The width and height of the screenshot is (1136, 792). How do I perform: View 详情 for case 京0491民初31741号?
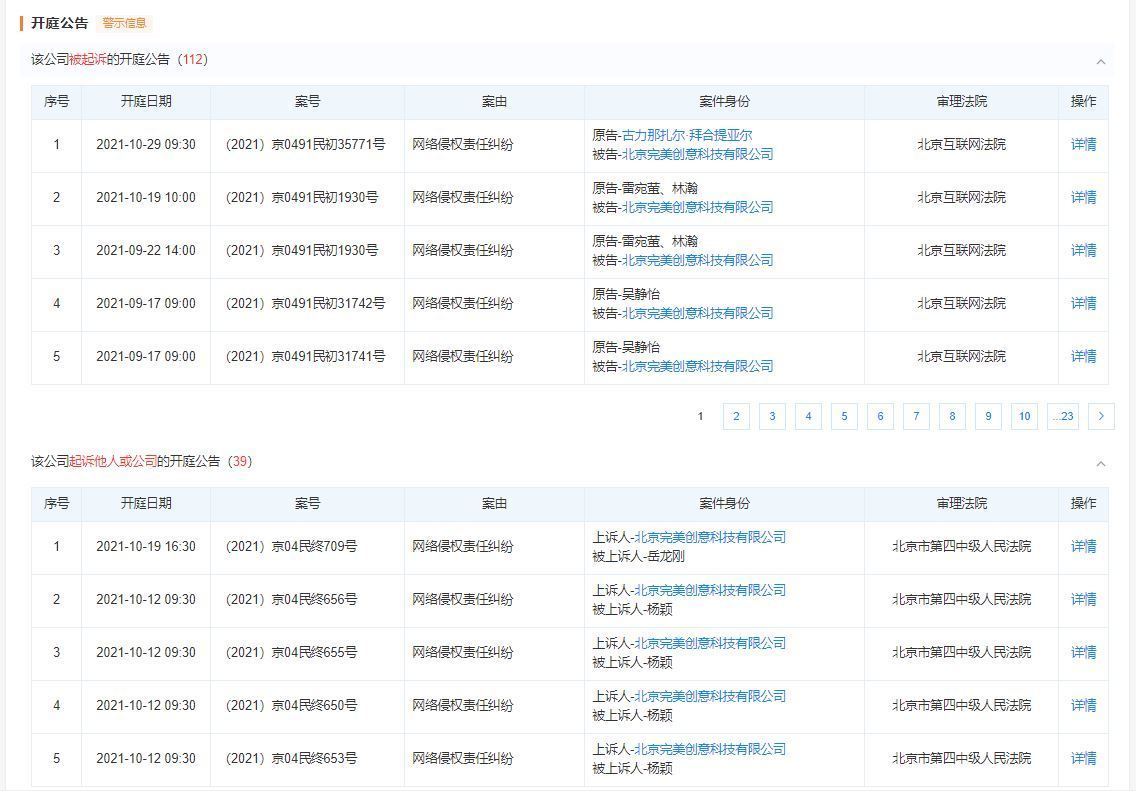pyautogui.click(x=1083, y=356)
